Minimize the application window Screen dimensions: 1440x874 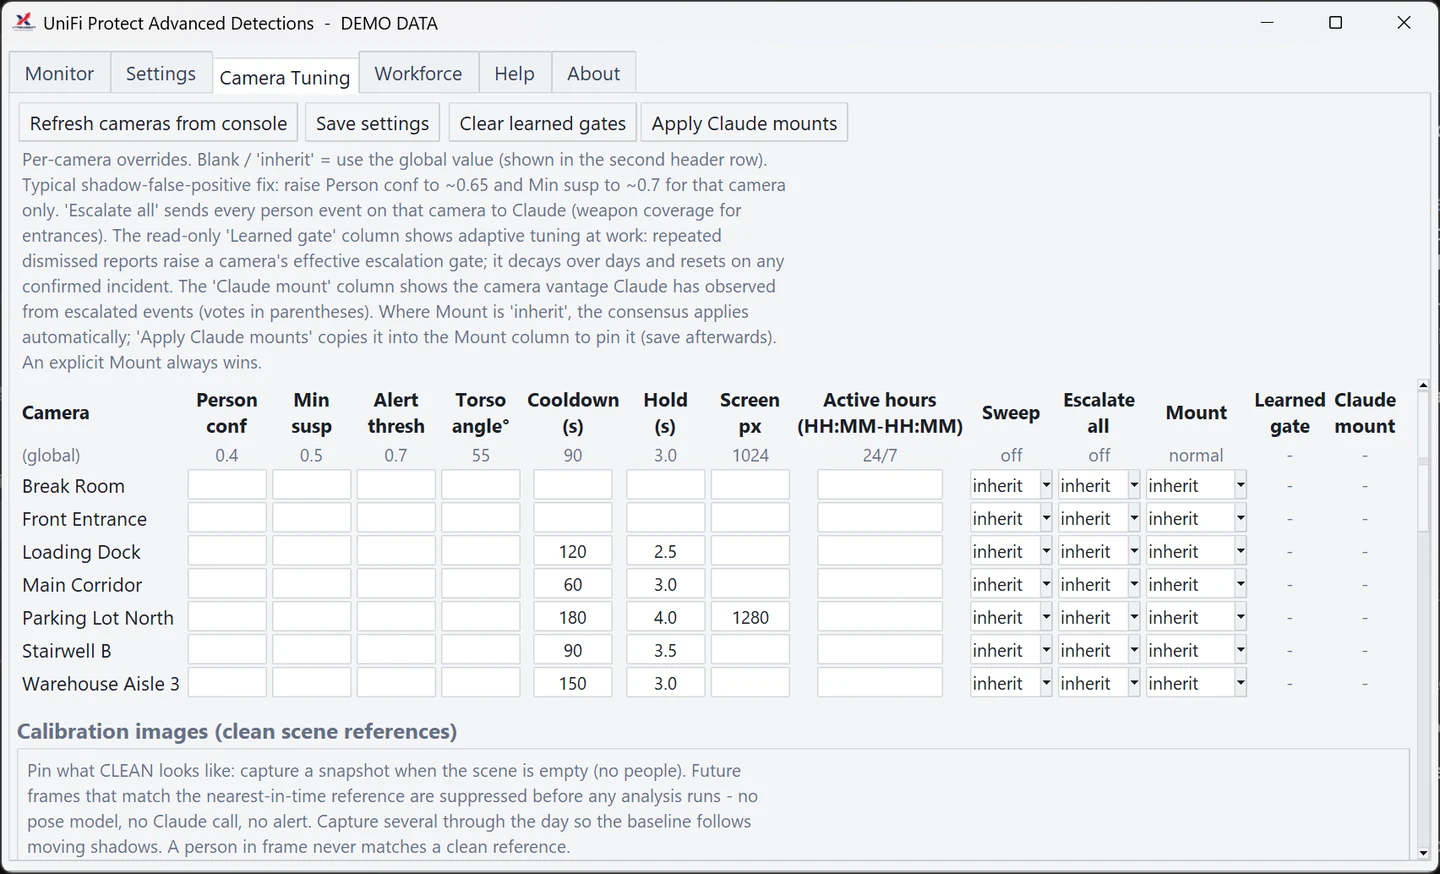1267,22
